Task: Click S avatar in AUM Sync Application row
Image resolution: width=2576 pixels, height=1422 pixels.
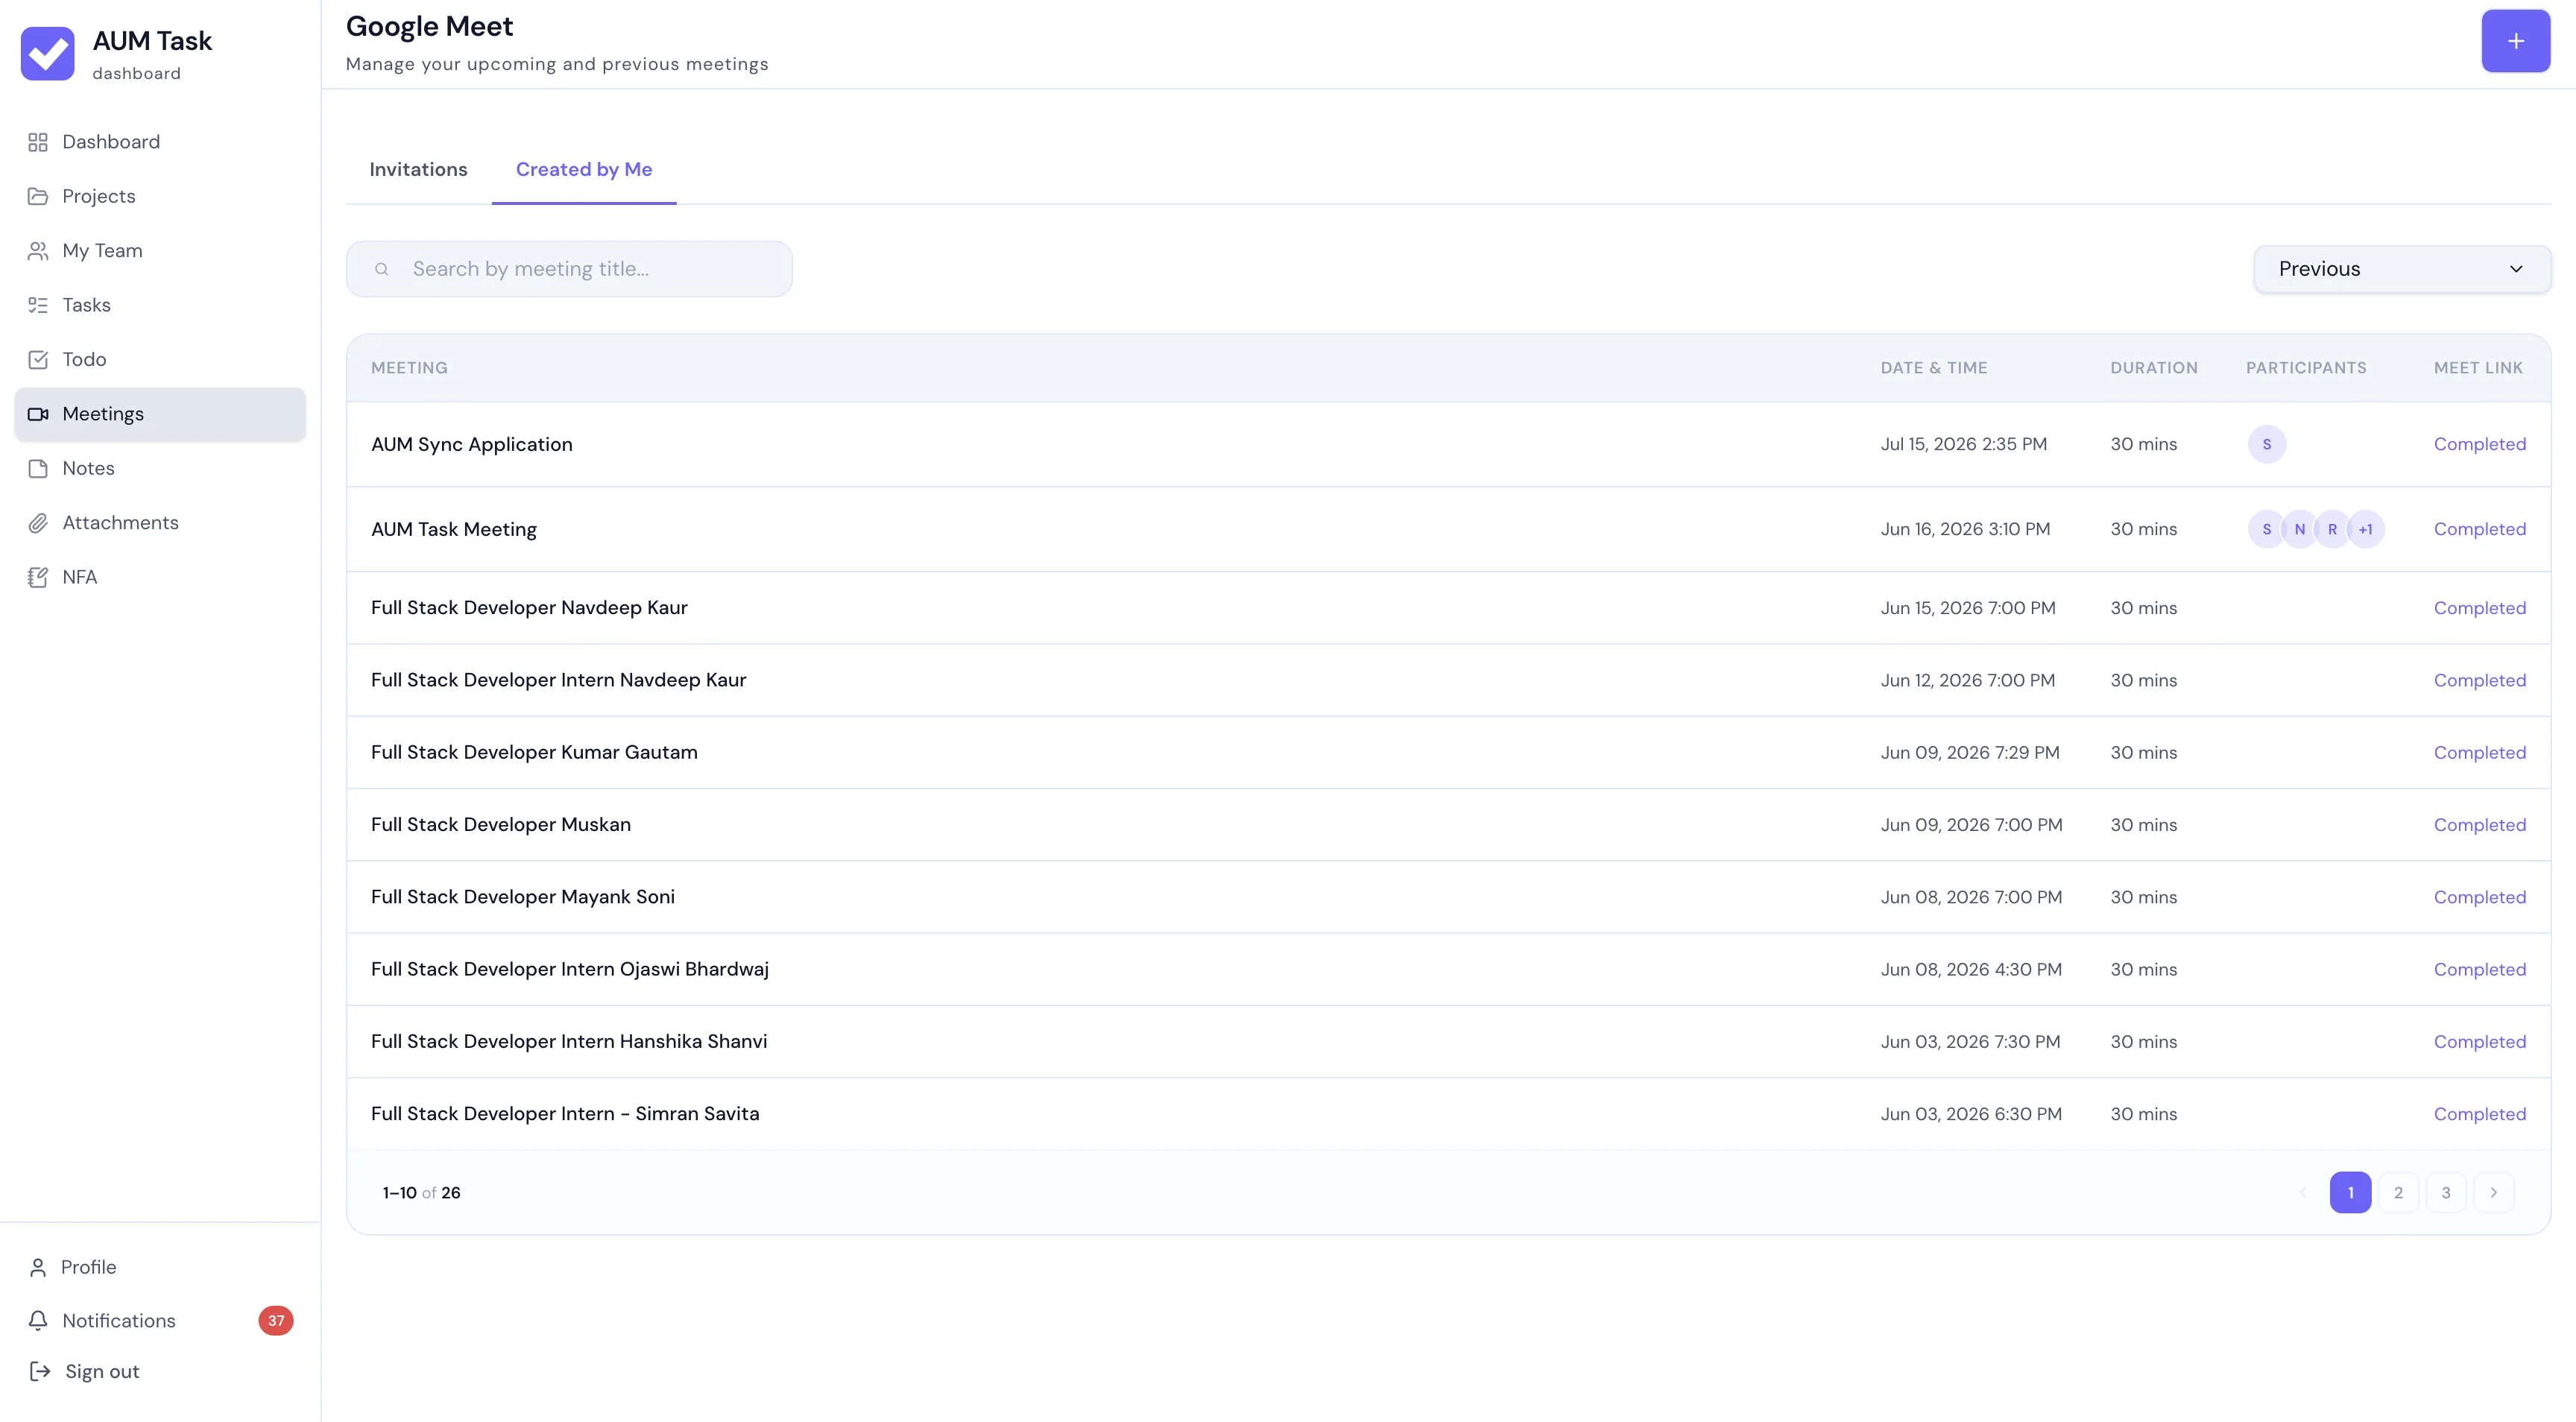Action: (2267, 445)
